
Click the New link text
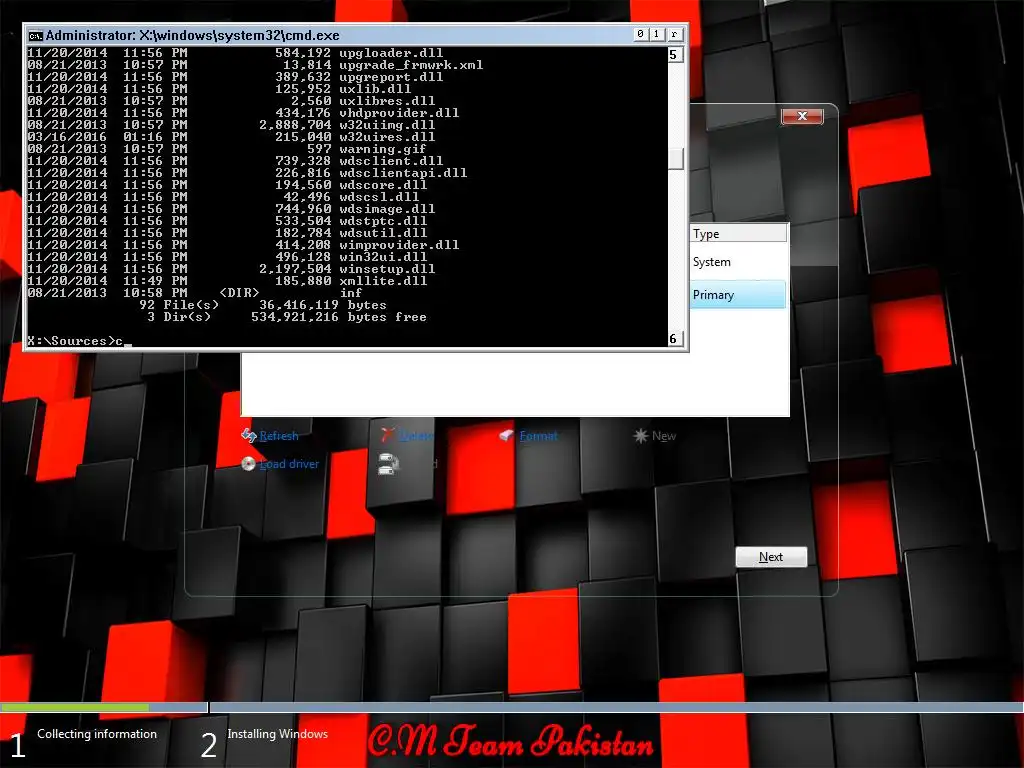click(x=664, y=436)
